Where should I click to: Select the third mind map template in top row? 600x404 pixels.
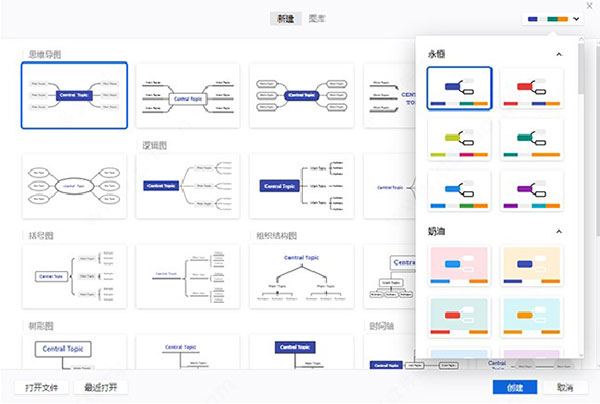(x=301, y=95)
